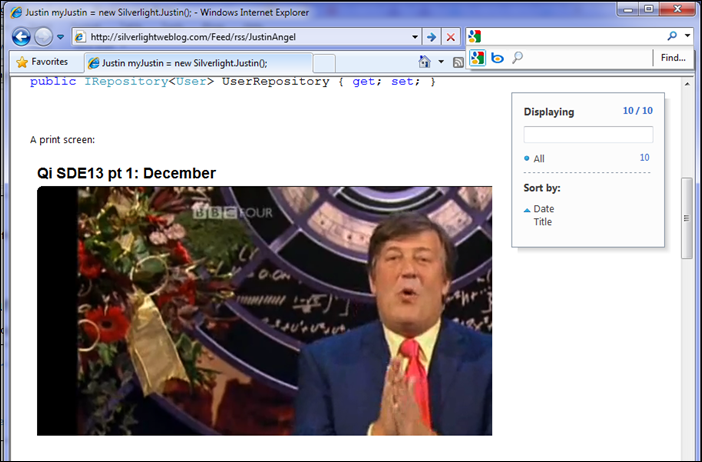The image size is (702, 462).
Task: Maximize the Internet Explorer window
Action: tap(649, 9)
